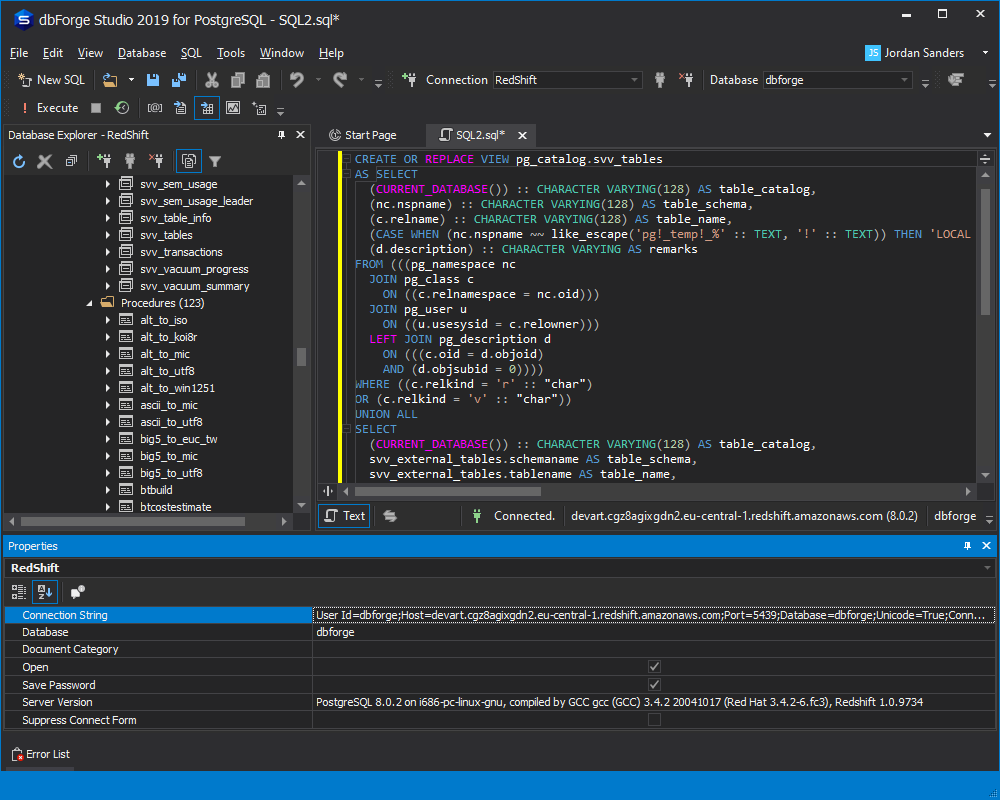
Task: Select the SQL2.sql* tab
Action: (x=480, y=135)
